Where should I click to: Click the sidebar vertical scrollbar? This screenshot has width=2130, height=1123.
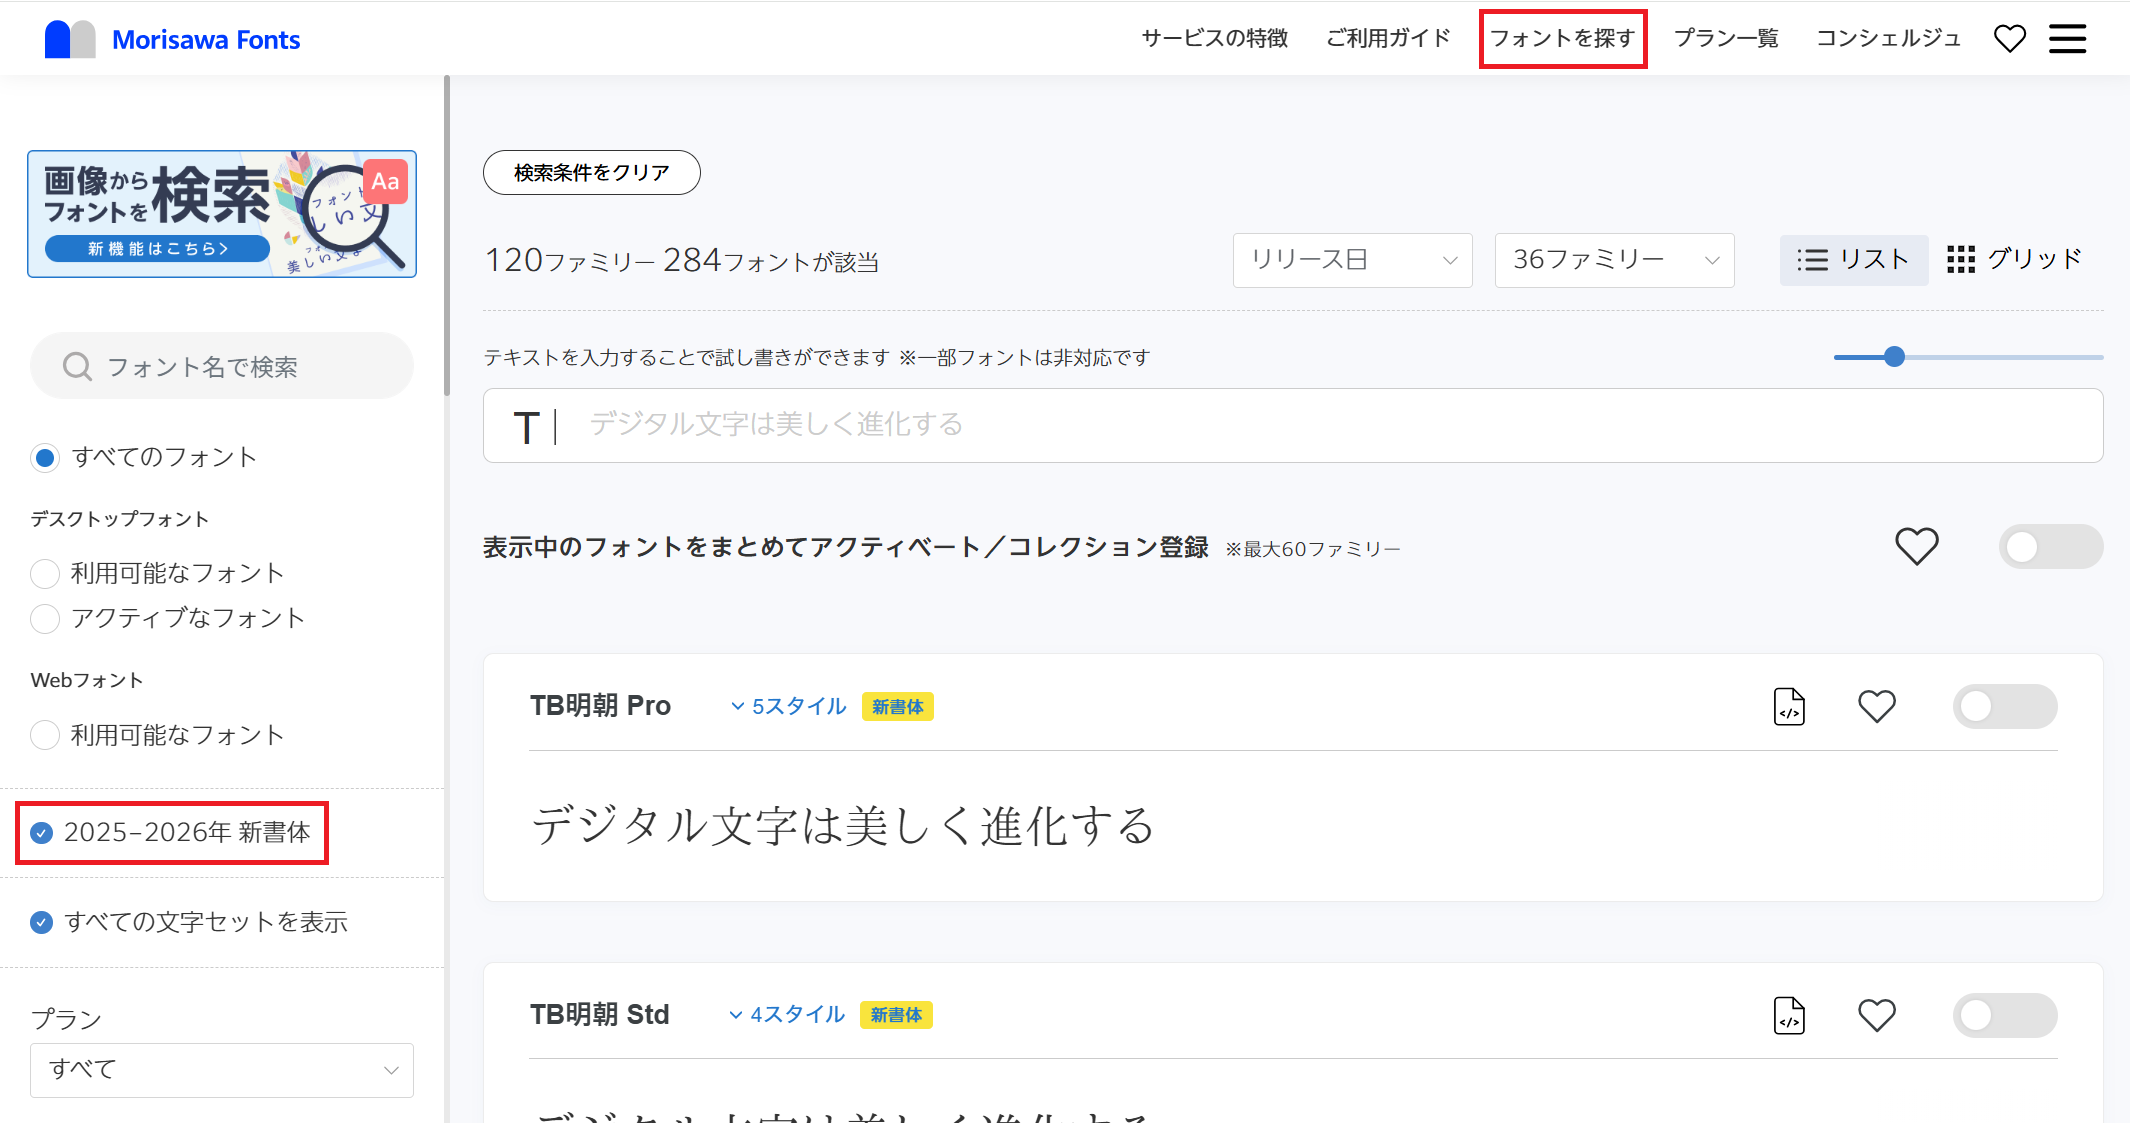point(447,235)
